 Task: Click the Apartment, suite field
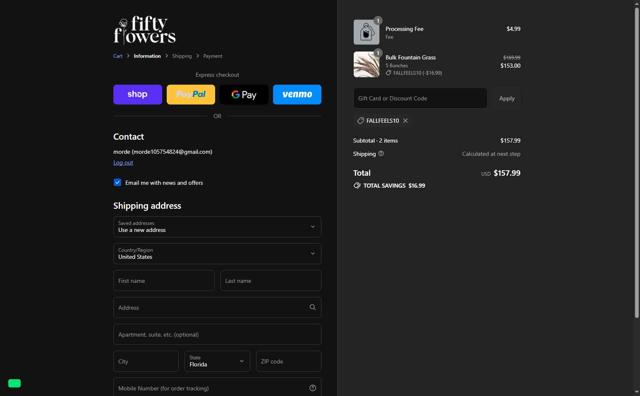(217, 334)
